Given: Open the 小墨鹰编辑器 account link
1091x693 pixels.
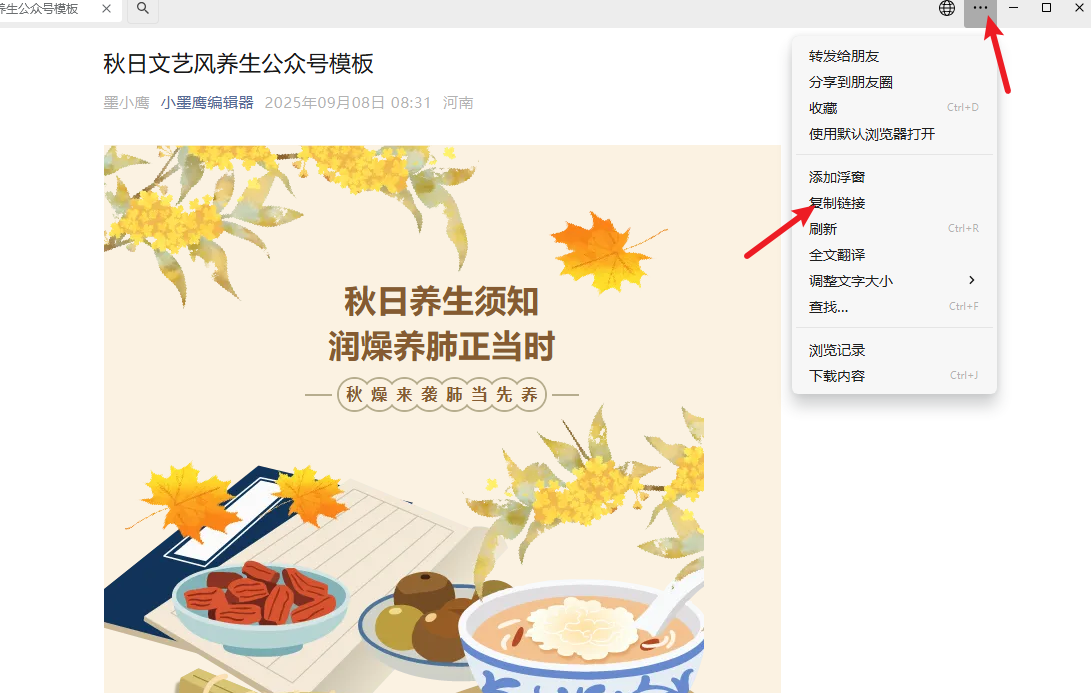Looking at the screenshot, I should click(207, 103).
